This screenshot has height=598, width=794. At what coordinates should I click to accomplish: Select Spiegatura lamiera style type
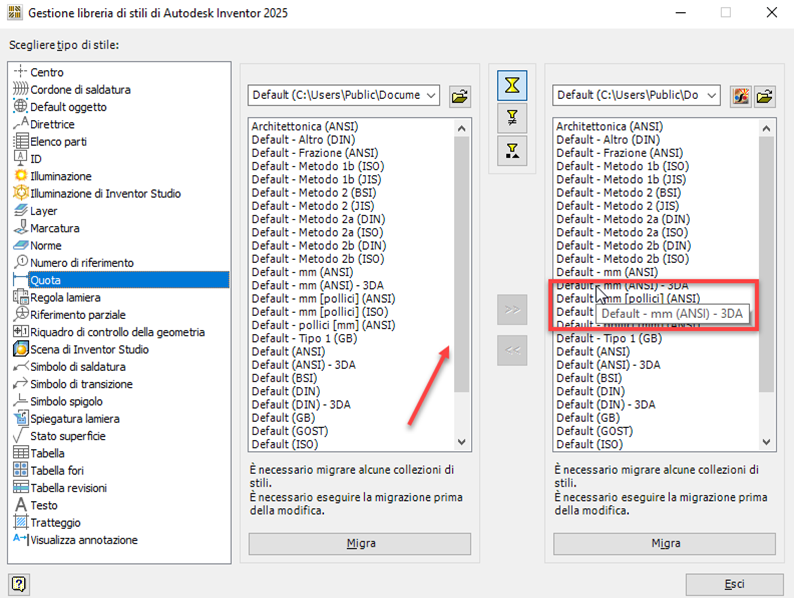[x=67, y=419]
